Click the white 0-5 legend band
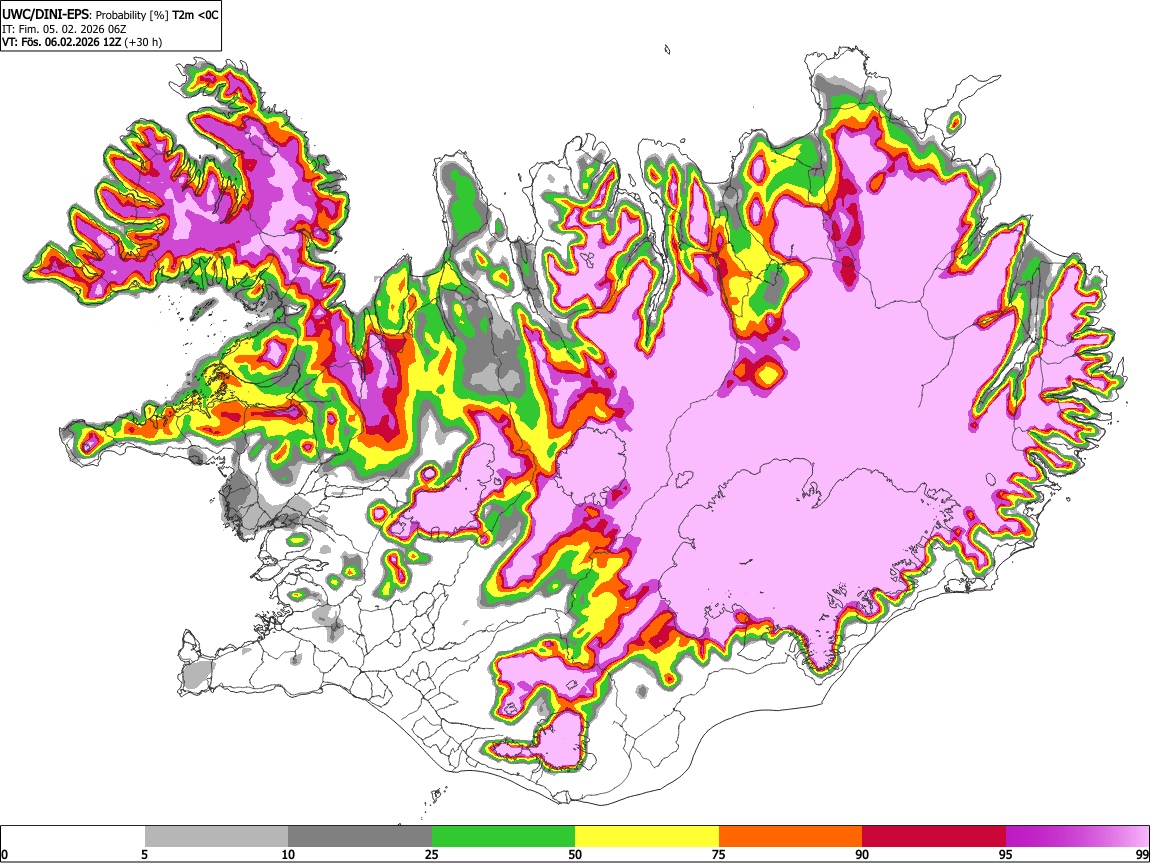 [73, 836]
